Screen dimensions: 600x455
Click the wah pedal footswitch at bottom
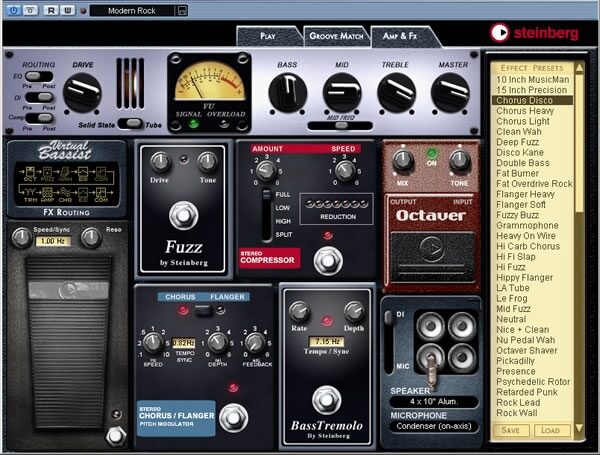(116, 435)
